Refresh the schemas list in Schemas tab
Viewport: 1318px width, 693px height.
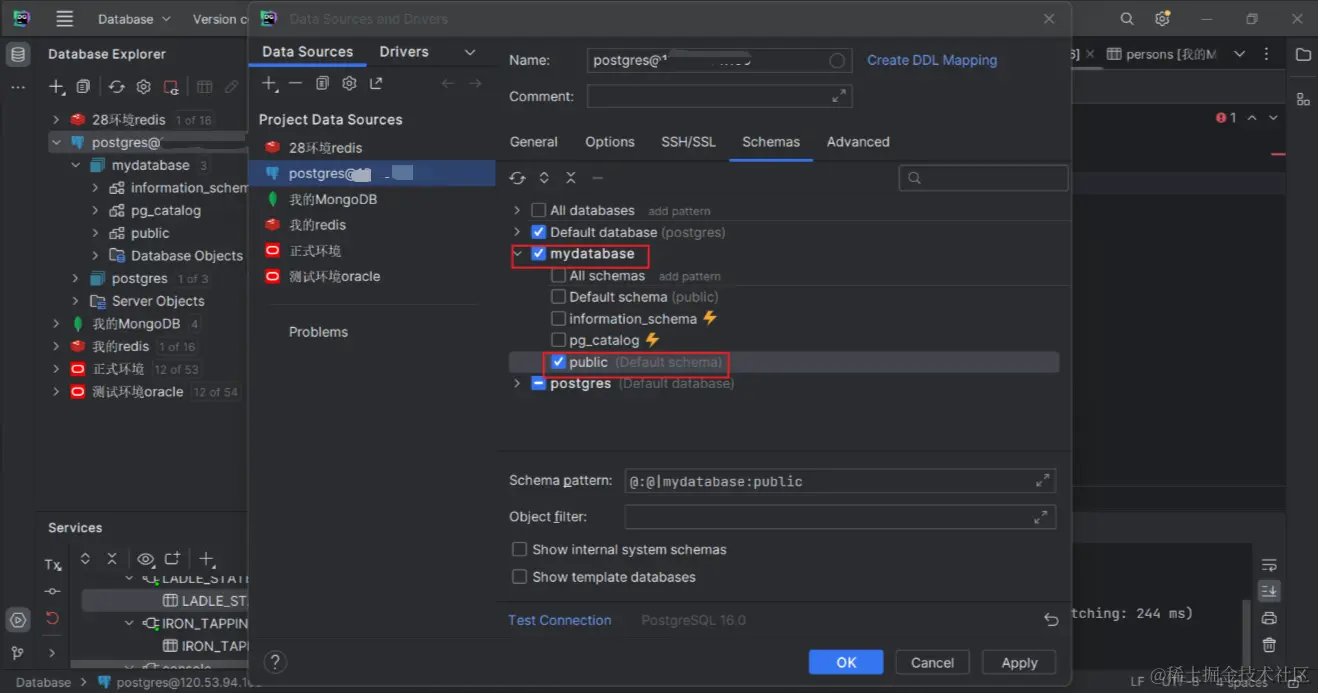tap(517, 178)
